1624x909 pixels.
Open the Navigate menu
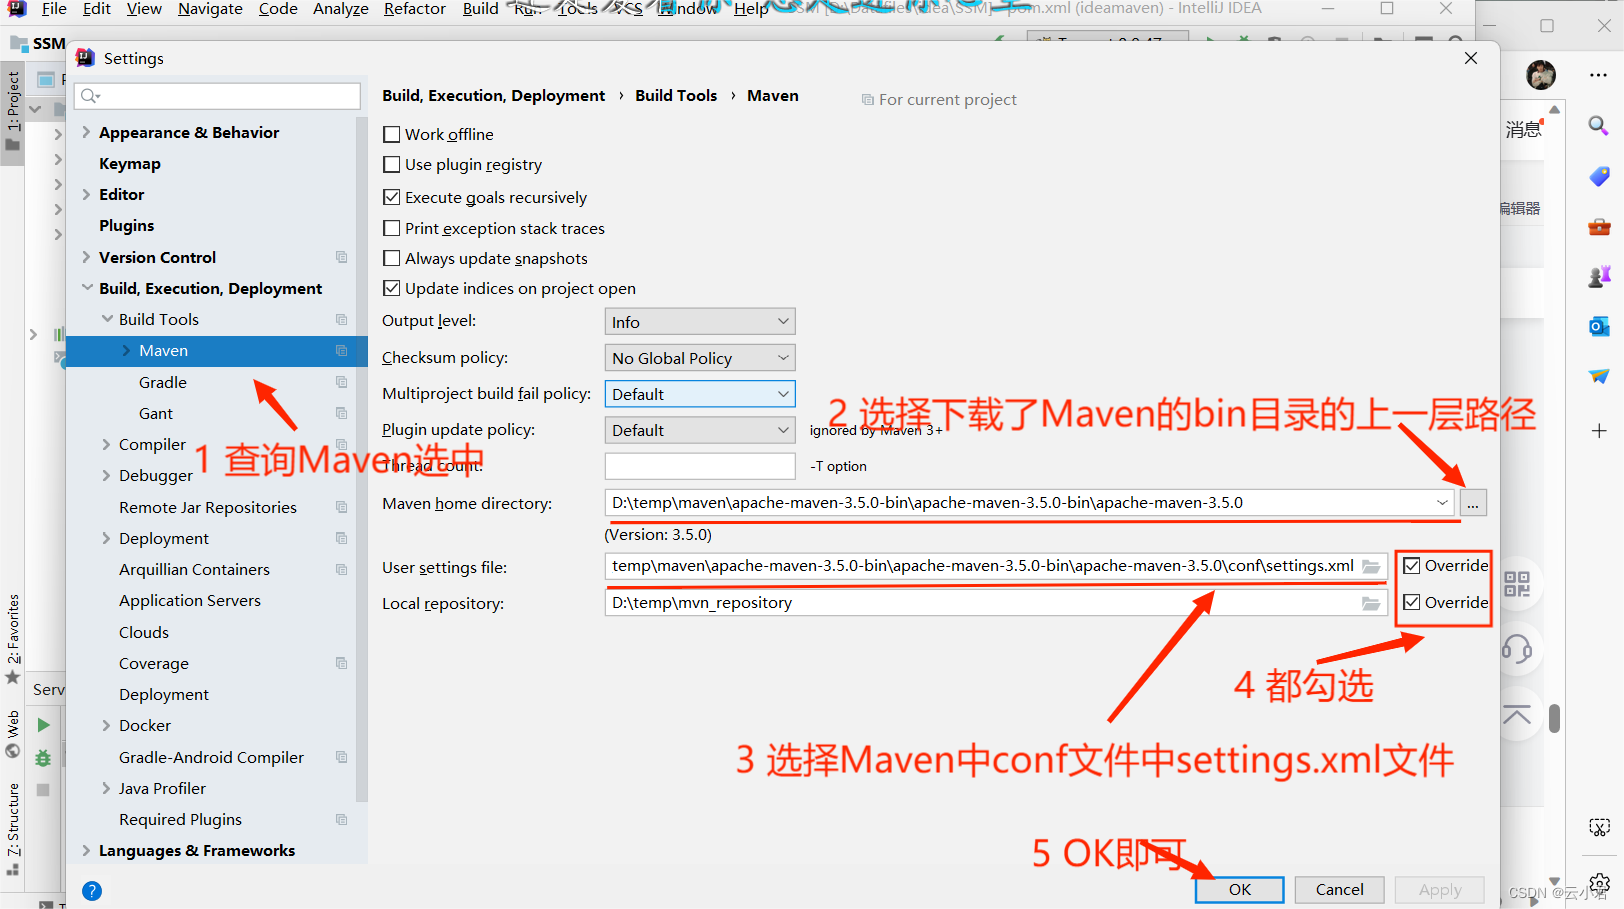210,9
